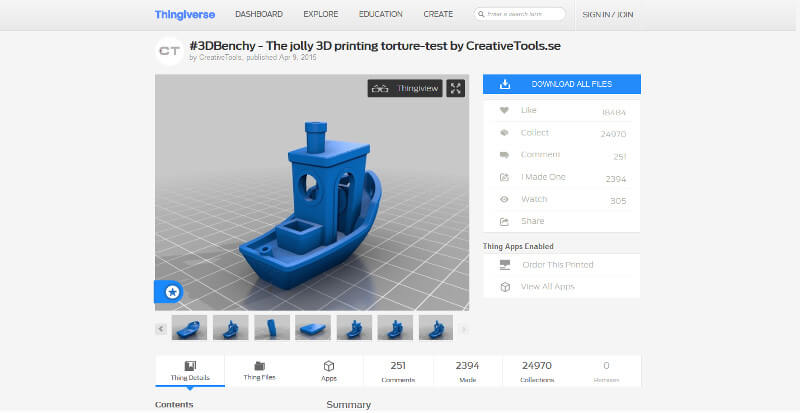Click the Contents heading
800x413 pixels.
point(174,405)
